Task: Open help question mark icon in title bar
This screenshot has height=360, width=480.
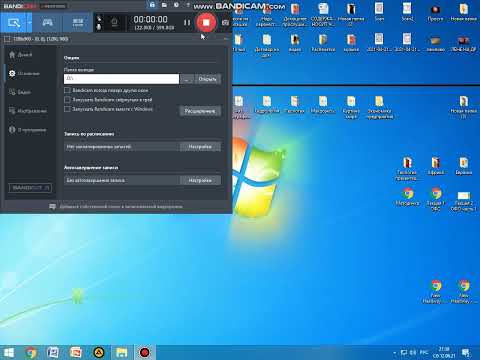Action: coord(188,5)
